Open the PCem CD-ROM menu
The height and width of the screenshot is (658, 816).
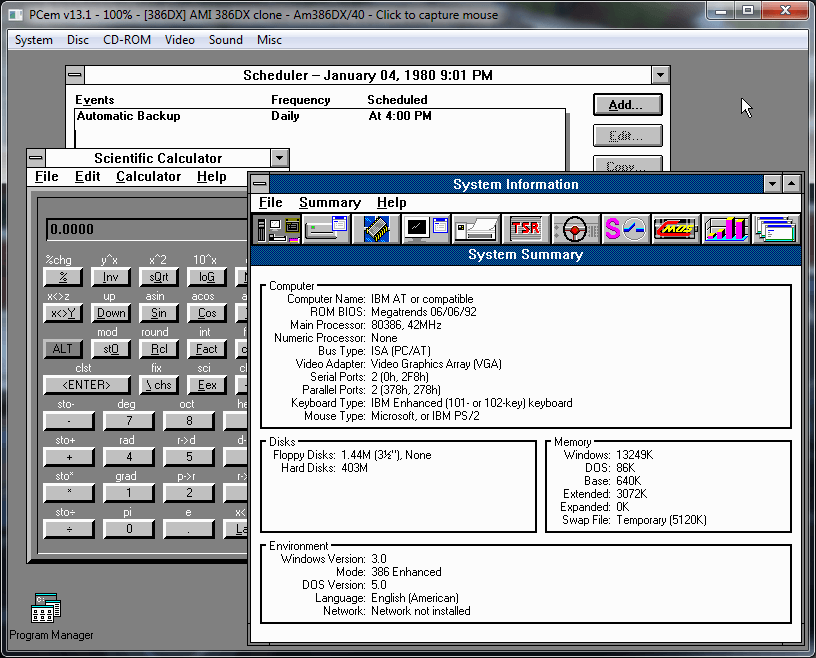coord(127,40)
